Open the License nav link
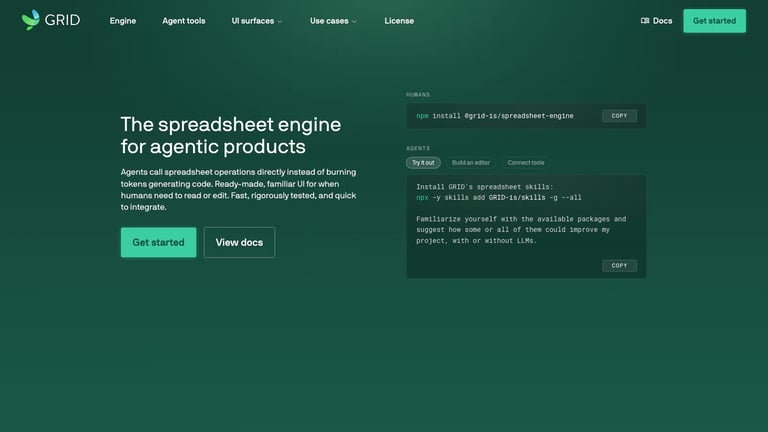 399,21
